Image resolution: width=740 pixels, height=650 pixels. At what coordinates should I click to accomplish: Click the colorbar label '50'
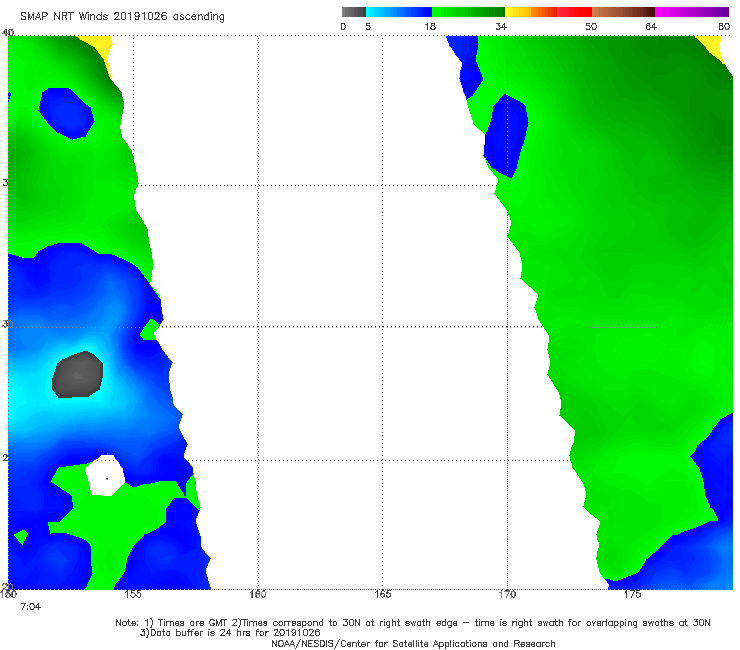591,27
